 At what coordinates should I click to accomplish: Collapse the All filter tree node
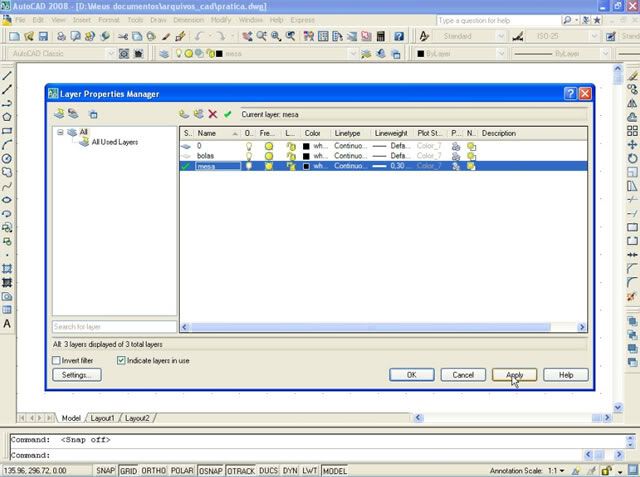click(x=60, y=132)
